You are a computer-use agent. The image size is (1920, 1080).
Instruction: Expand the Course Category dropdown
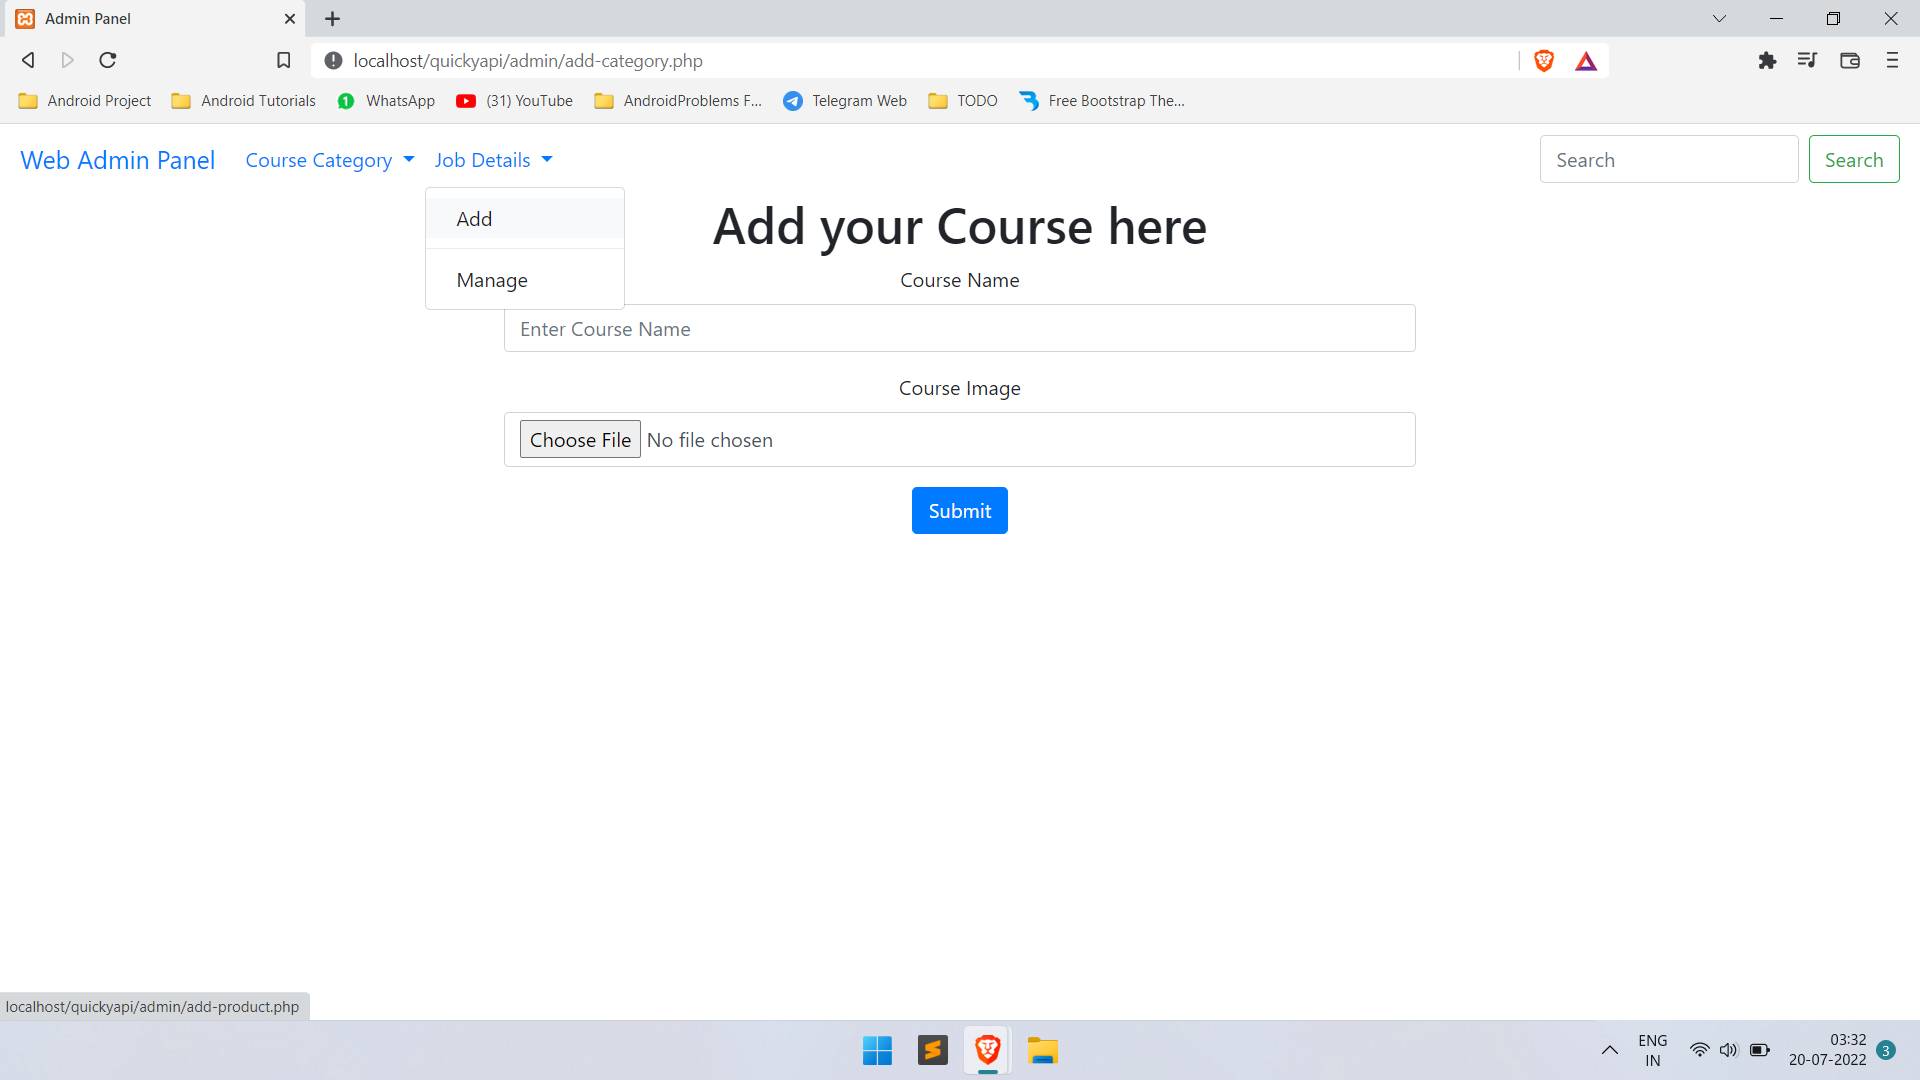point(329,160)
